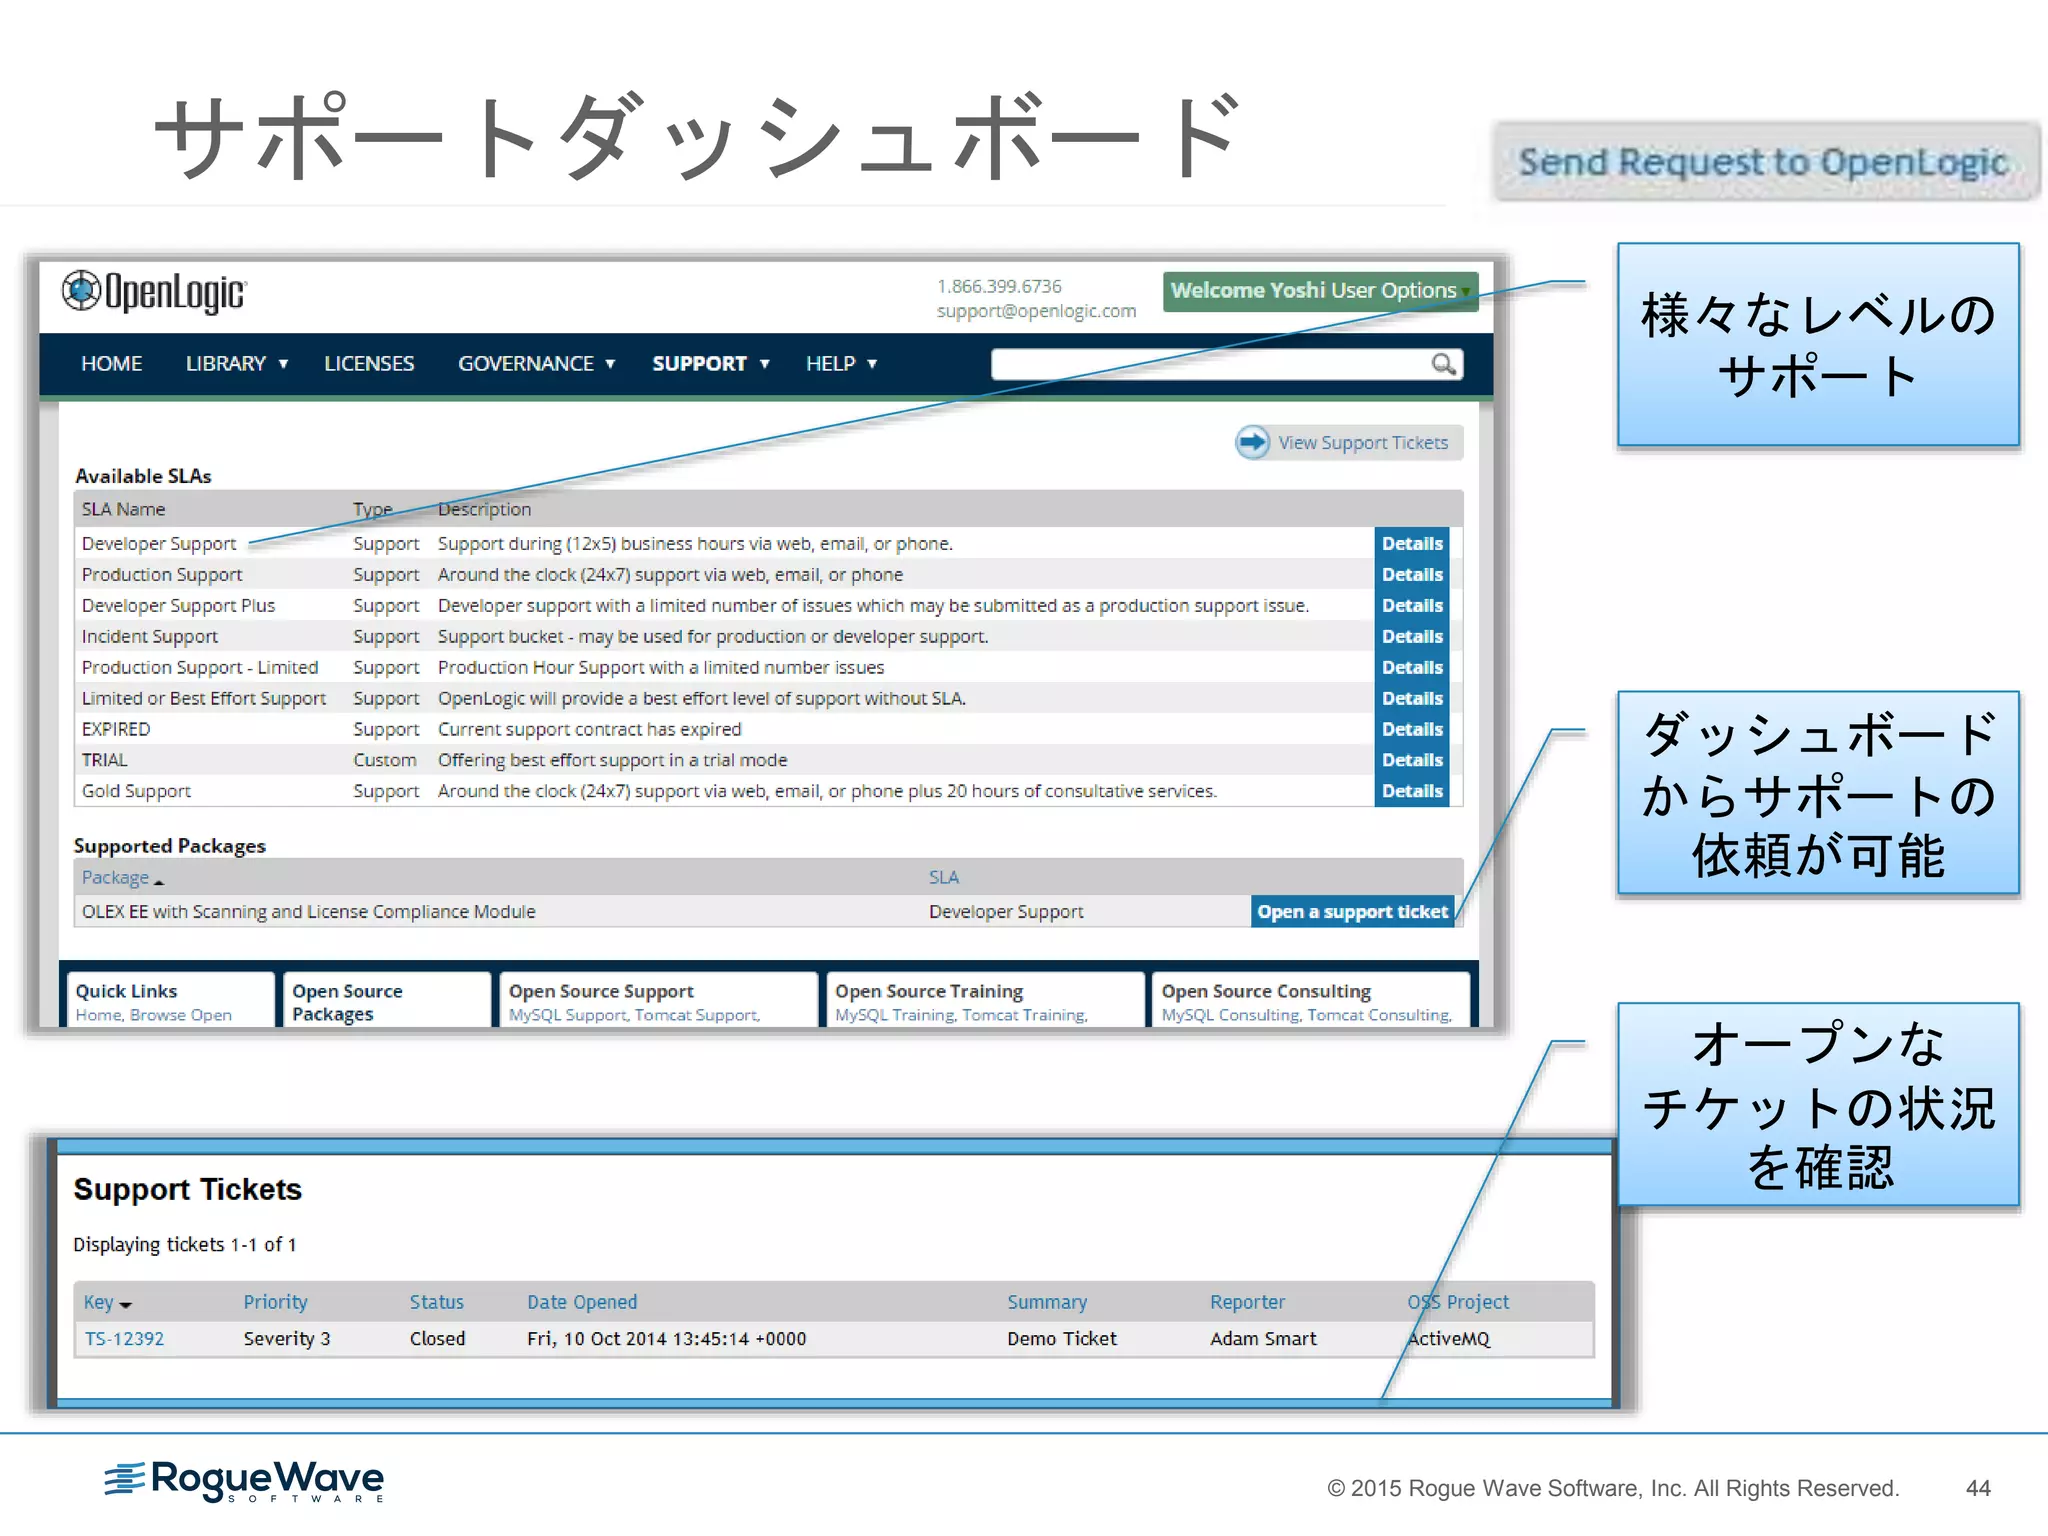Viewport: 2048px width, 1536px height.
Task: Click 'ActiveMQ' project cell
Action: pos(1448,1339)
